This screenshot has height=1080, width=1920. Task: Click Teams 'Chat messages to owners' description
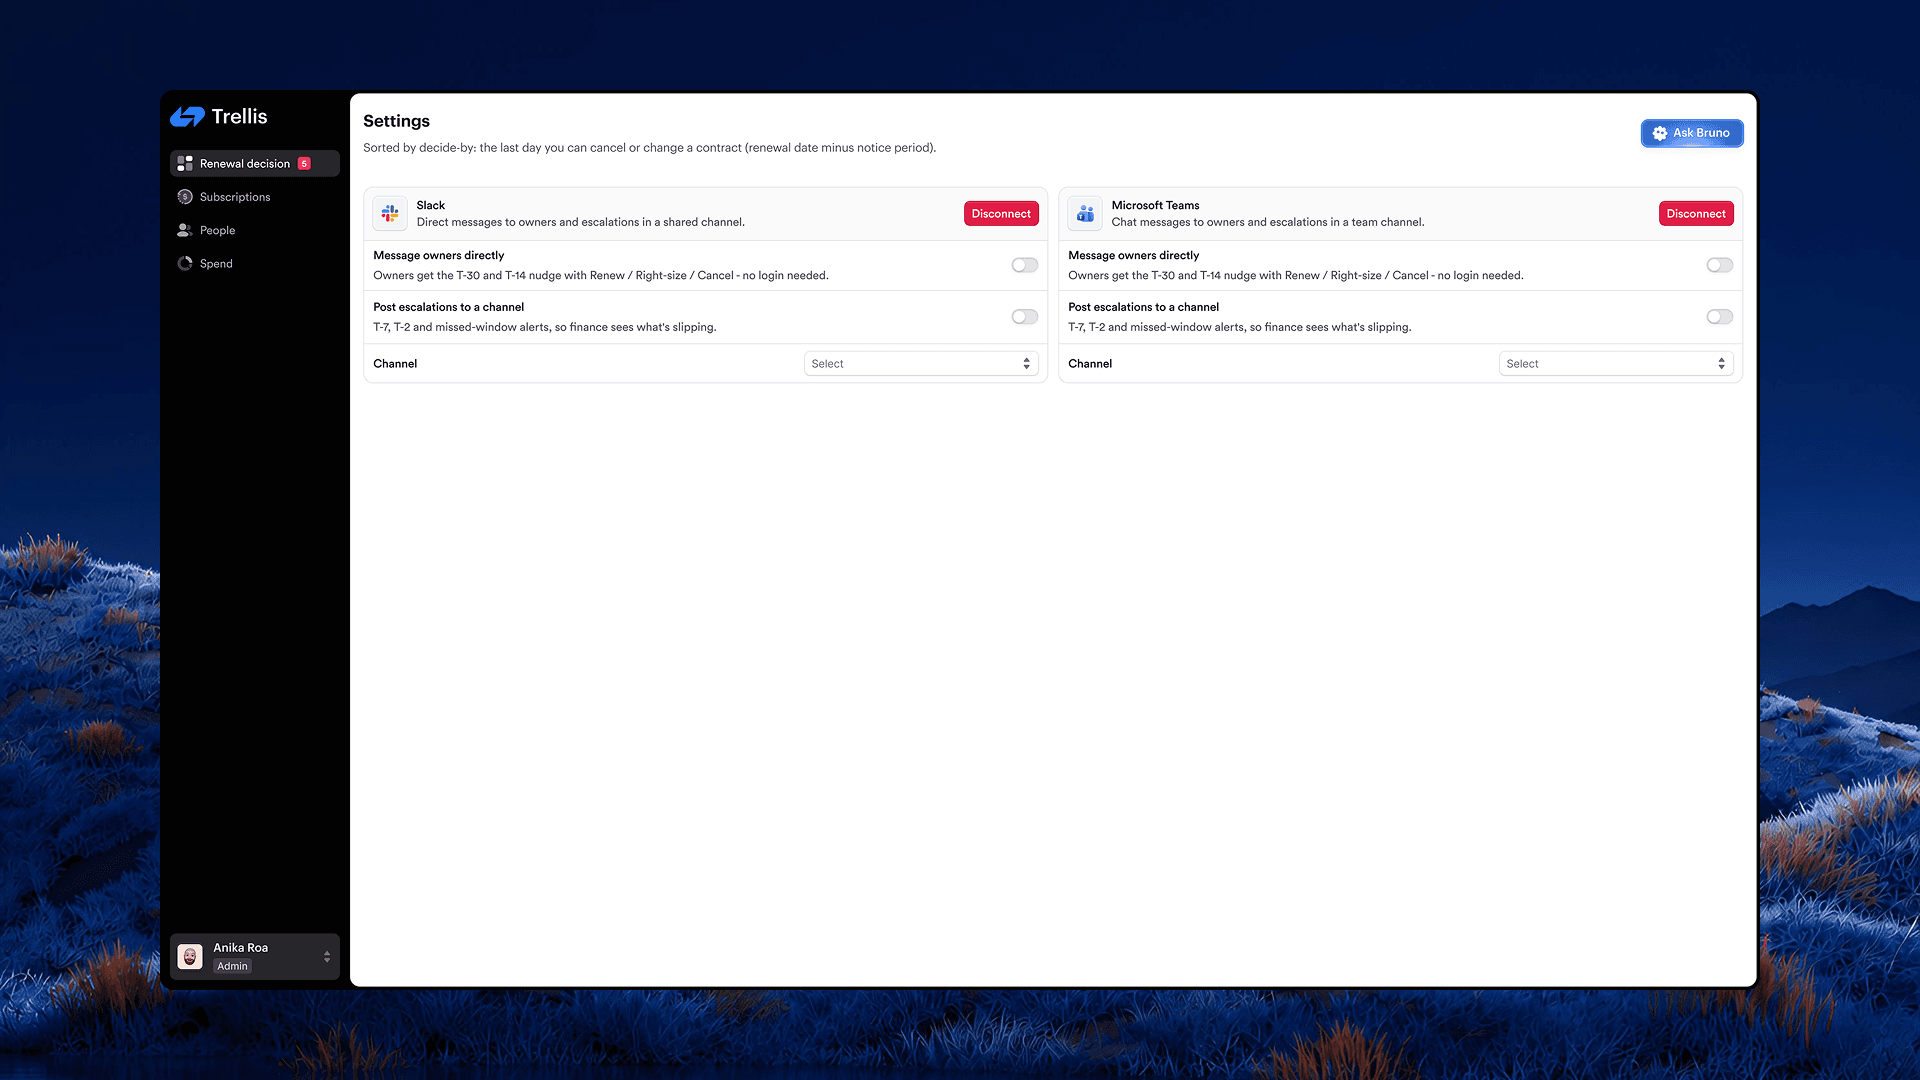[x=1268, y=222]
